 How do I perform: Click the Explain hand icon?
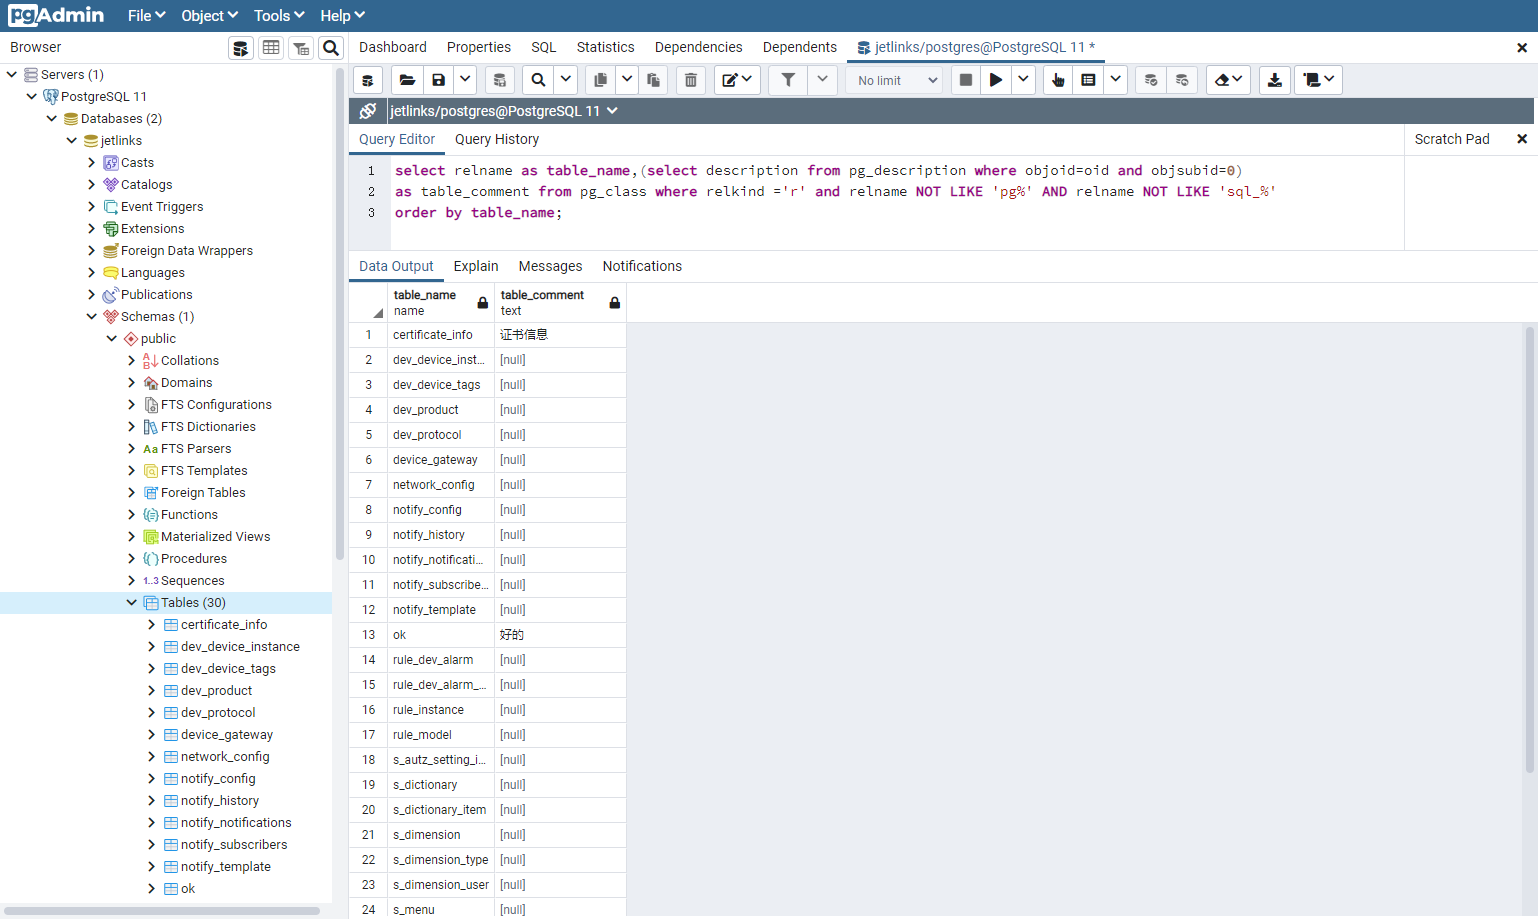(x=1058, y=80)
